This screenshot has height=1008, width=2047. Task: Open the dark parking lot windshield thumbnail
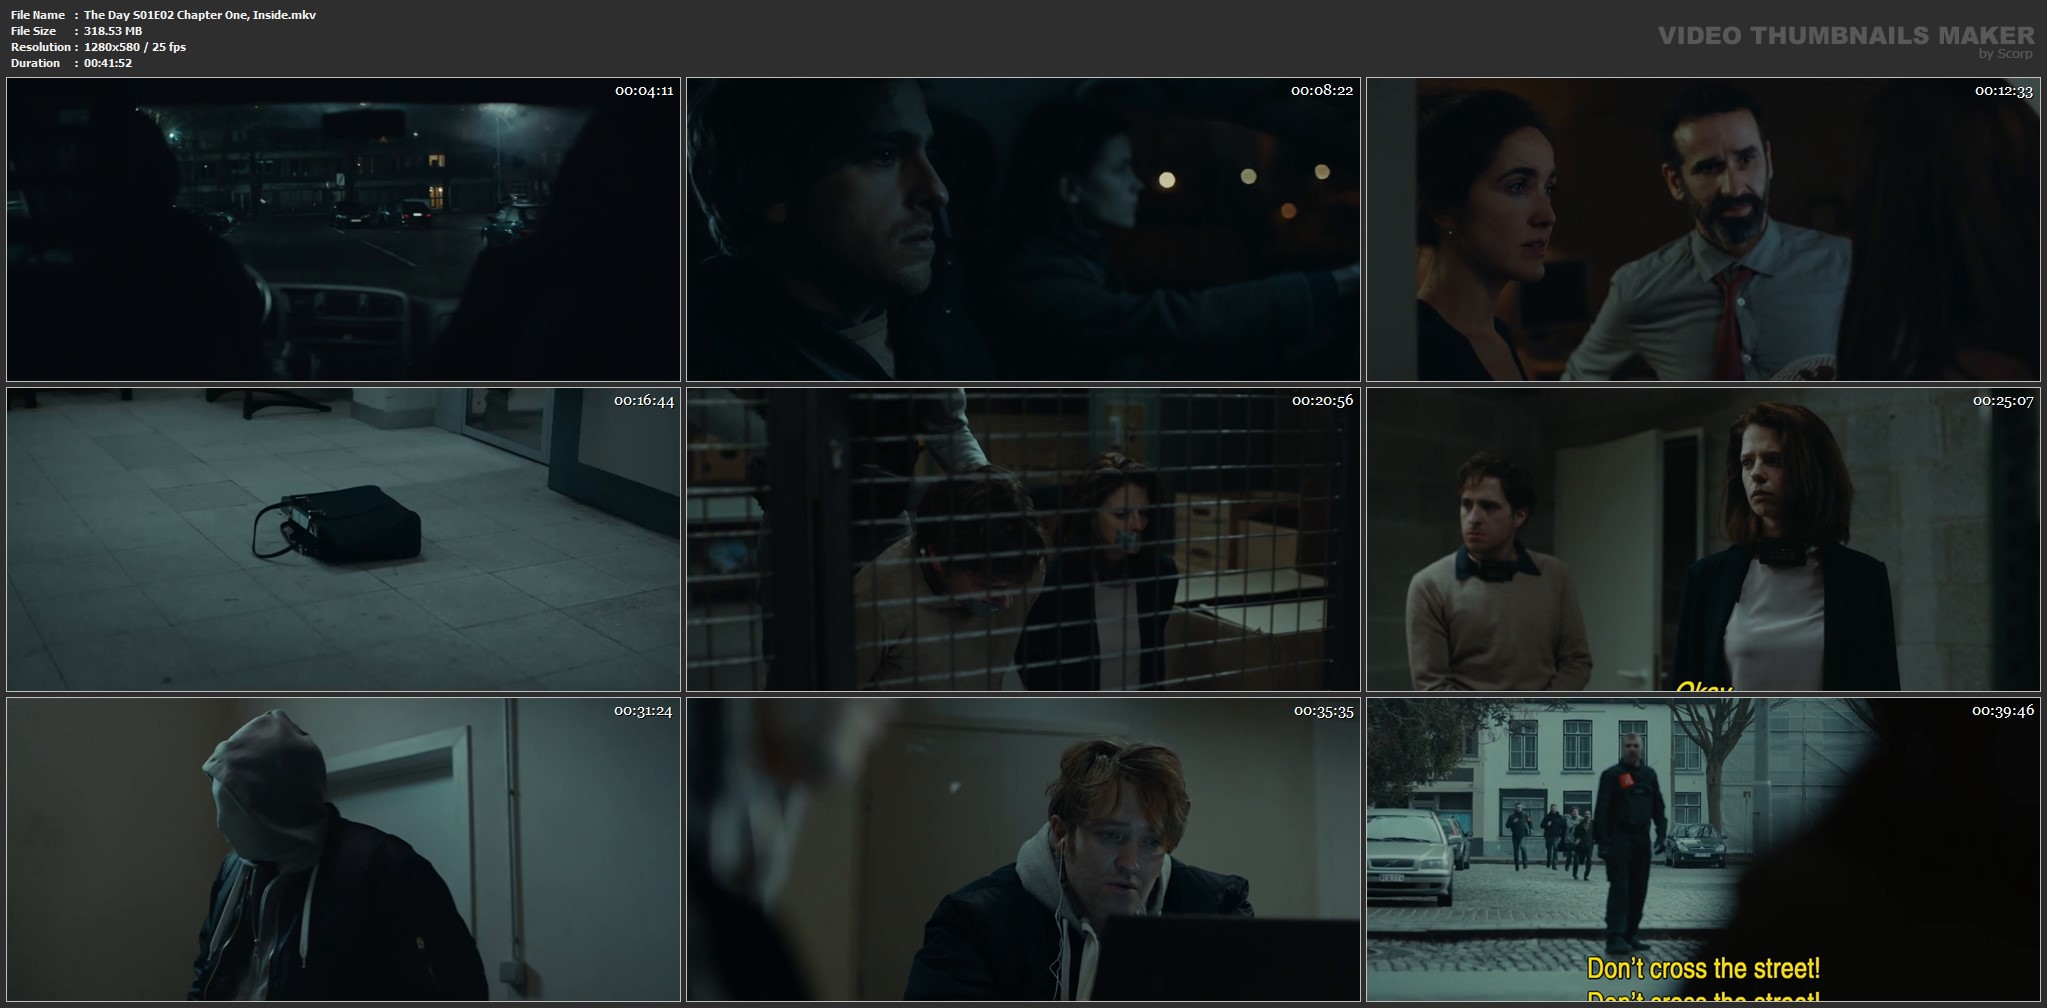pos(343,229)
